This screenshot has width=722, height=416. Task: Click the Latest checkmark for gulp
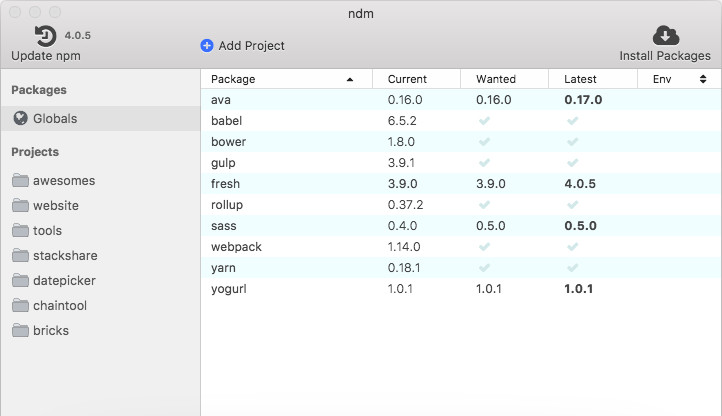(573, 163)
